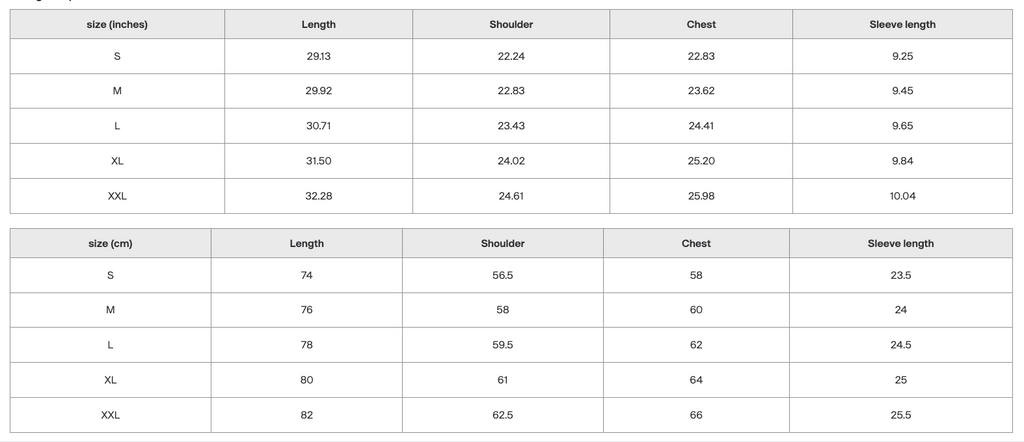Click Sleeve length header in the cm table

(901, 243)
